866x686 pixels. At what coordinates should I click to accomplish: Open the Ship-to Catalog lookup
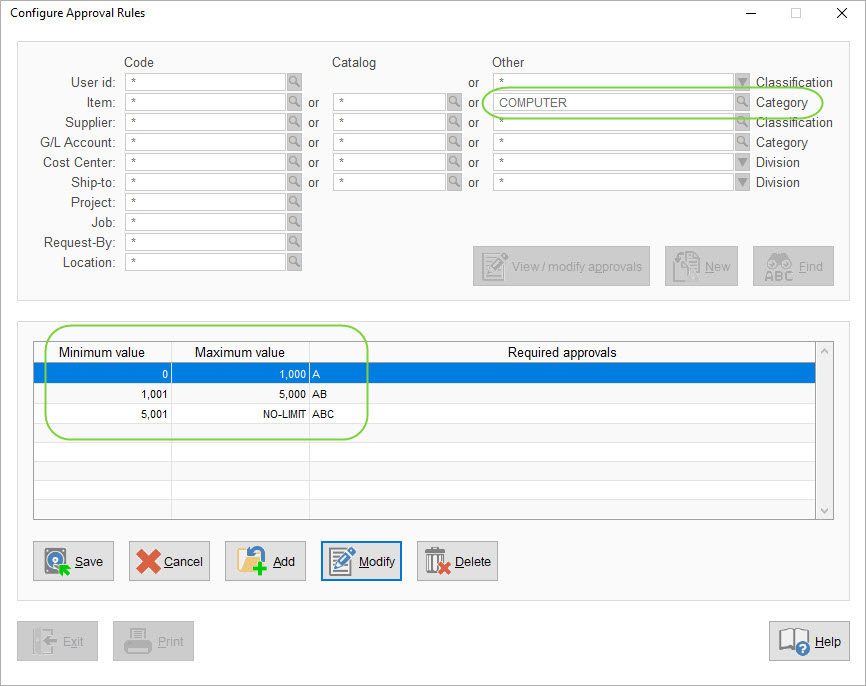pyautogui.click(x=453, y=182)
